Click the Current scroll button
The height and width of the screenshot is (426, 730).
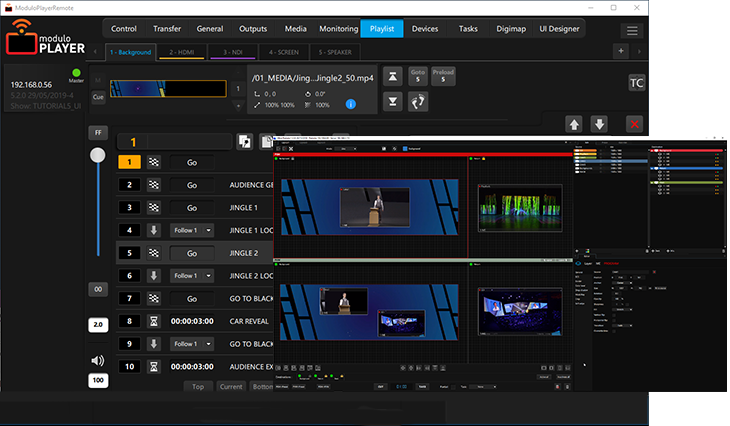pyautogui.click(x=231, y=386)
